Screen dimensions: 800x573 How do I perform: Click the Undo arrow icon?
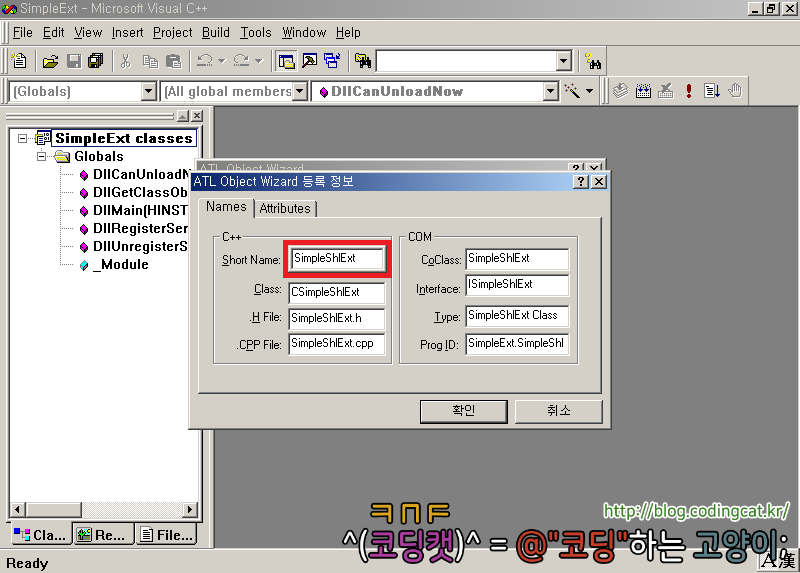tap(205, 61)
